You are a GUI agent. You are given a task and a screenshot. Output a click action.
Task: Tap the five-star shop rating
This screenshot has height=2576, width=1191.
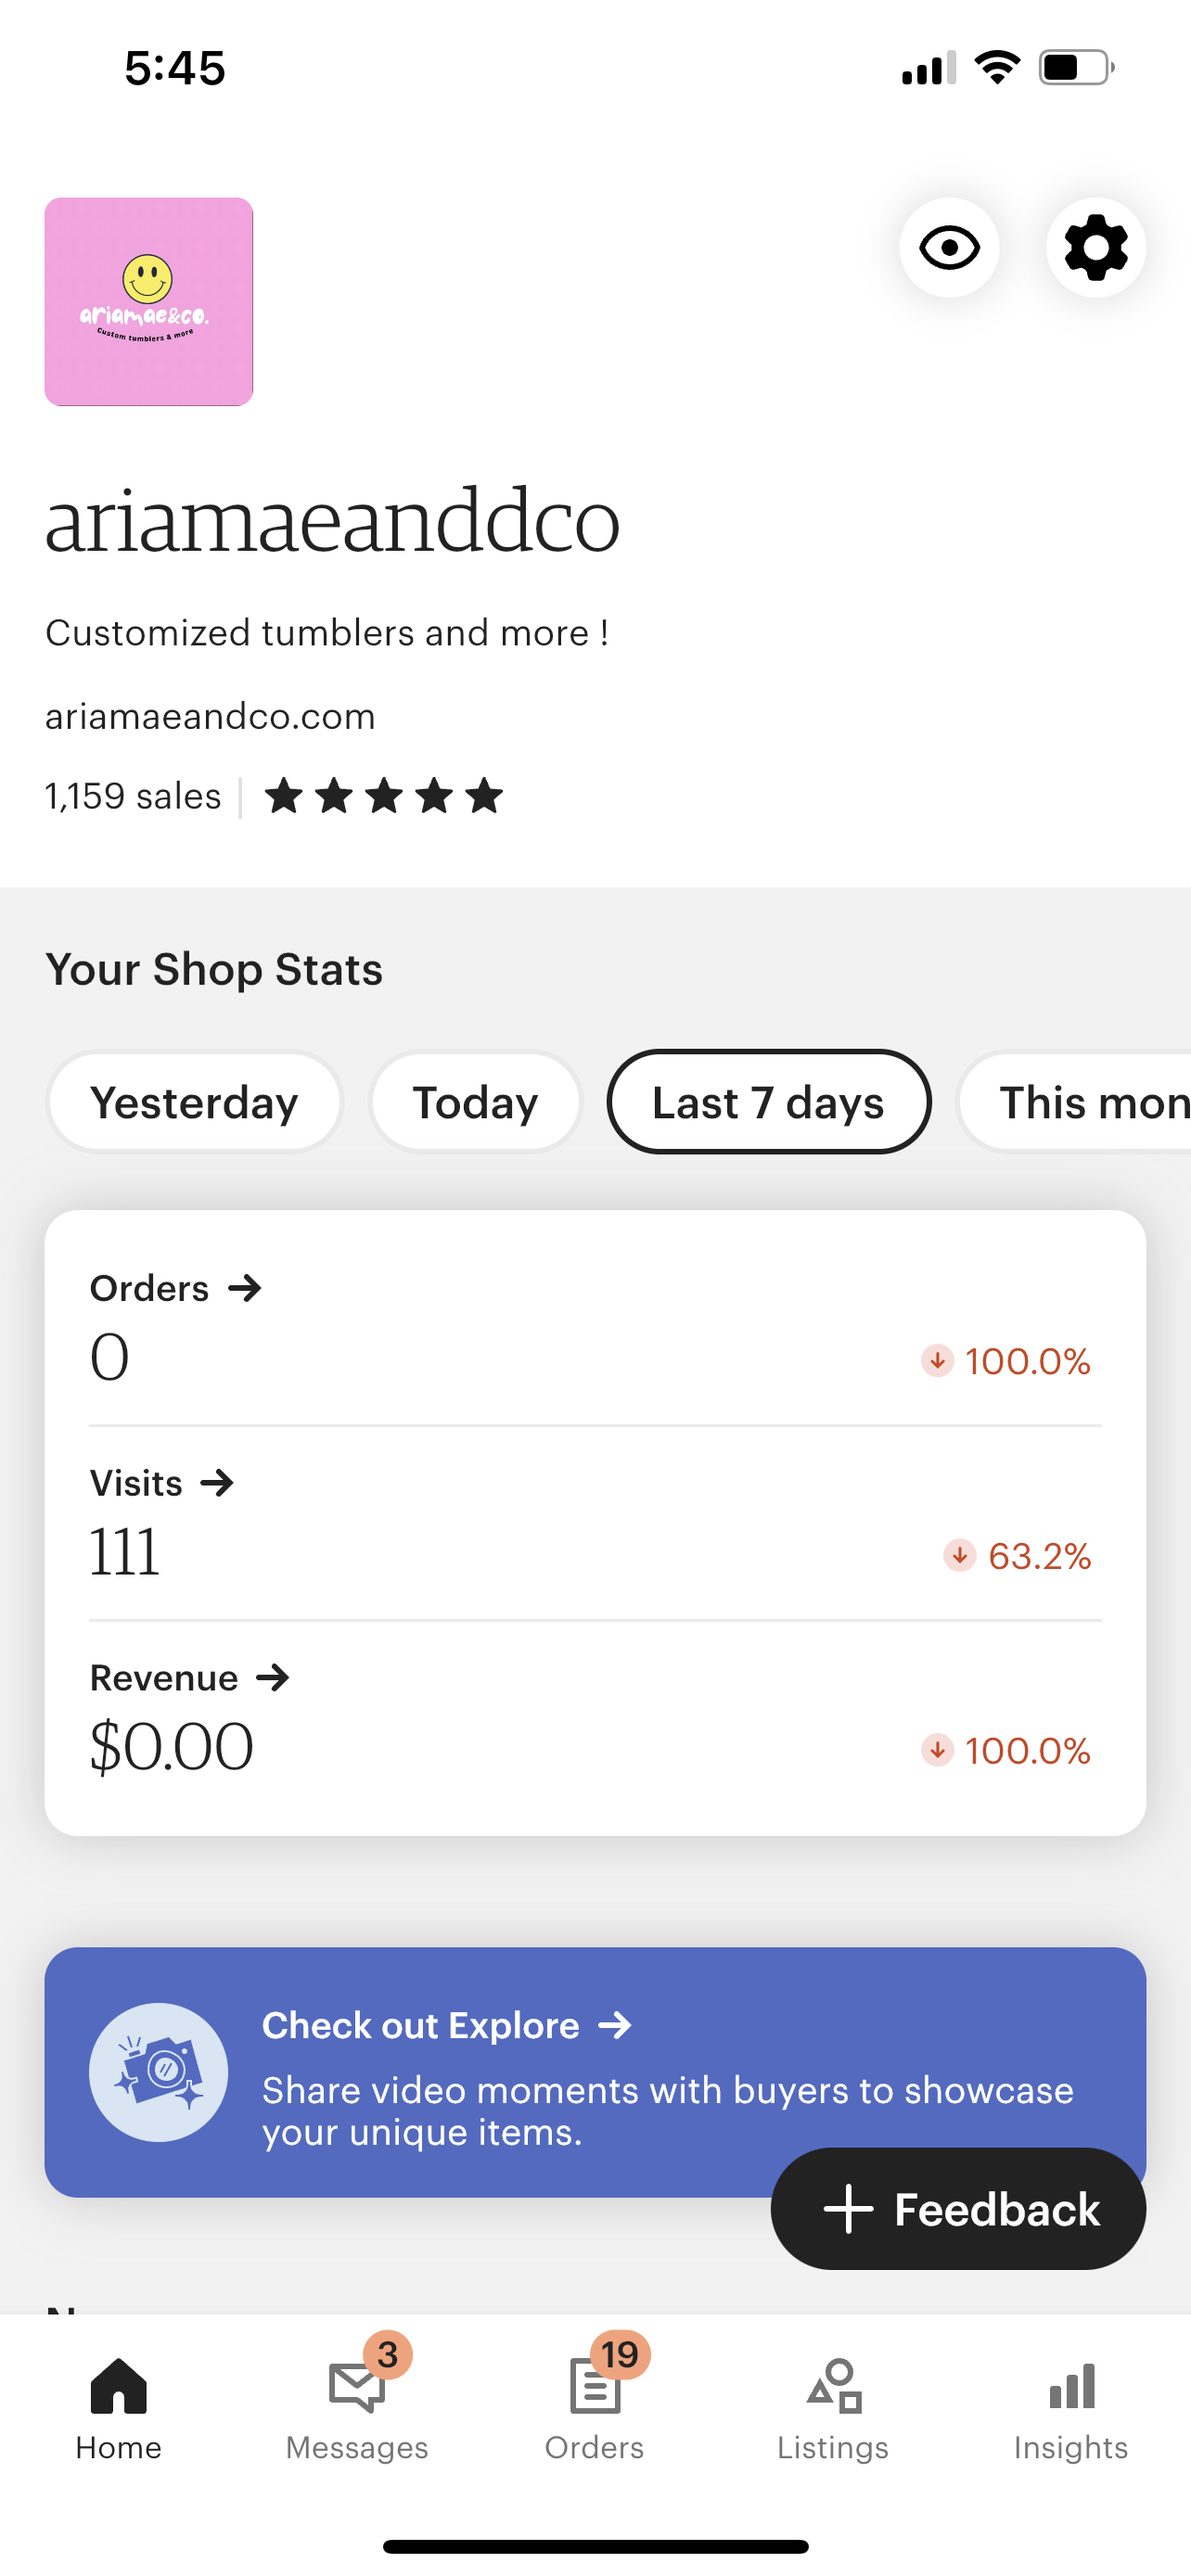tap(384, 796)
